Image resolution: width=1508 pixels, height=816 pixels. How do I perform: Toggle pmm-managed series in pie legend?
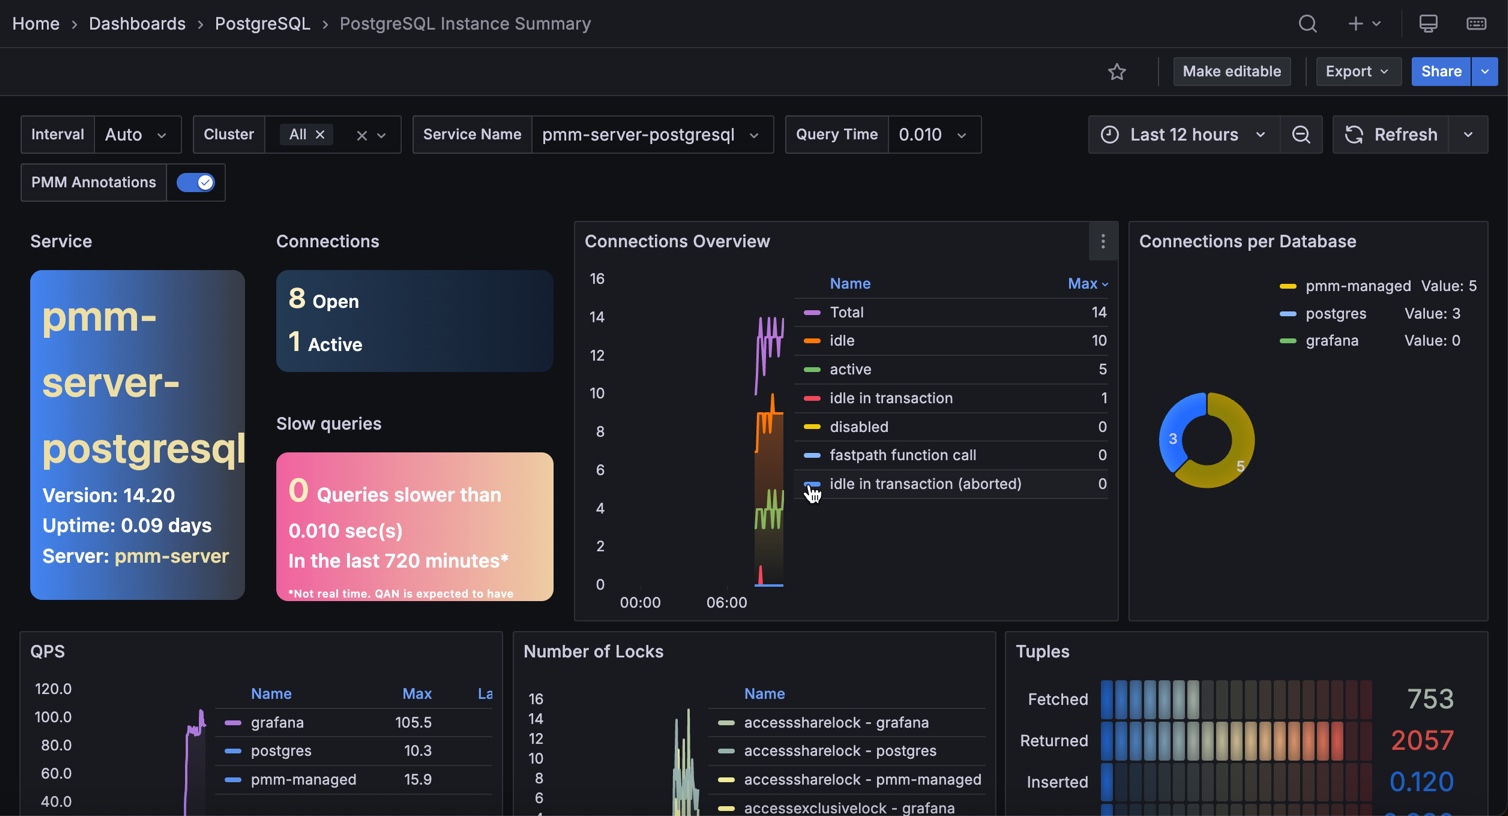tap(1357, 286)
